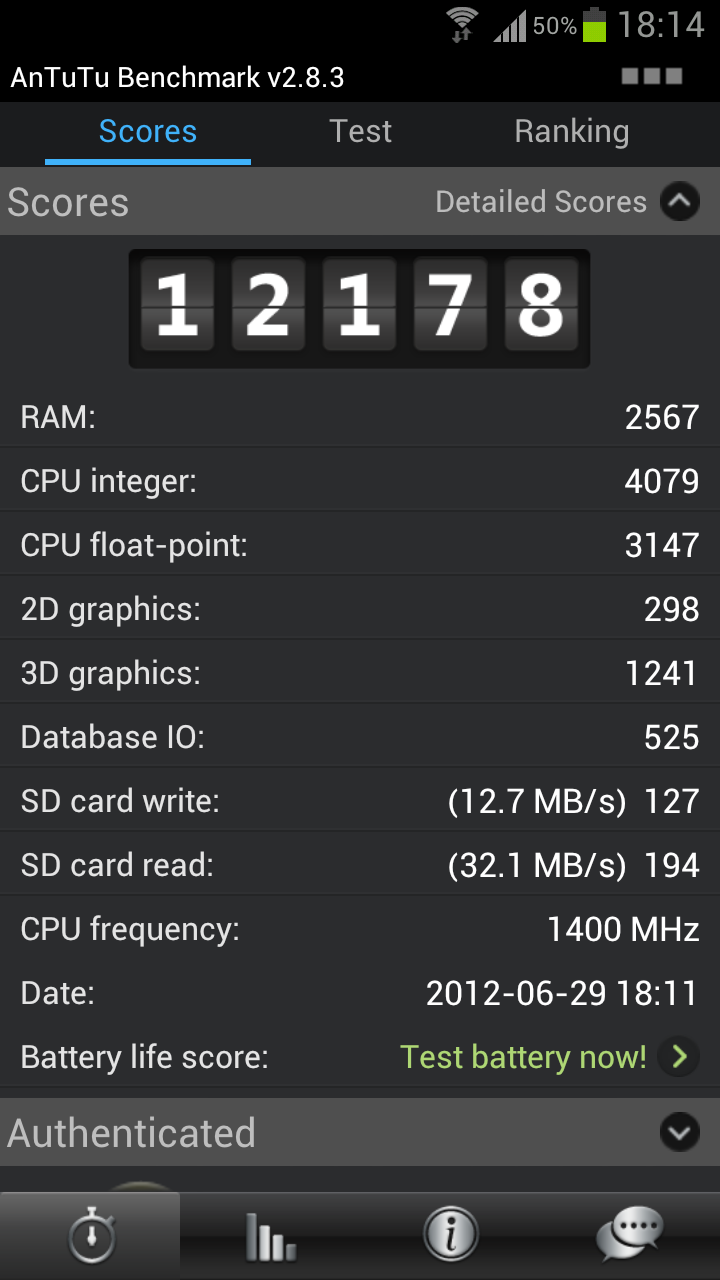Open the stopwatch benchmark icon in bottom bar
The height and width of the screenshot is (1280, 720).
90,1236
